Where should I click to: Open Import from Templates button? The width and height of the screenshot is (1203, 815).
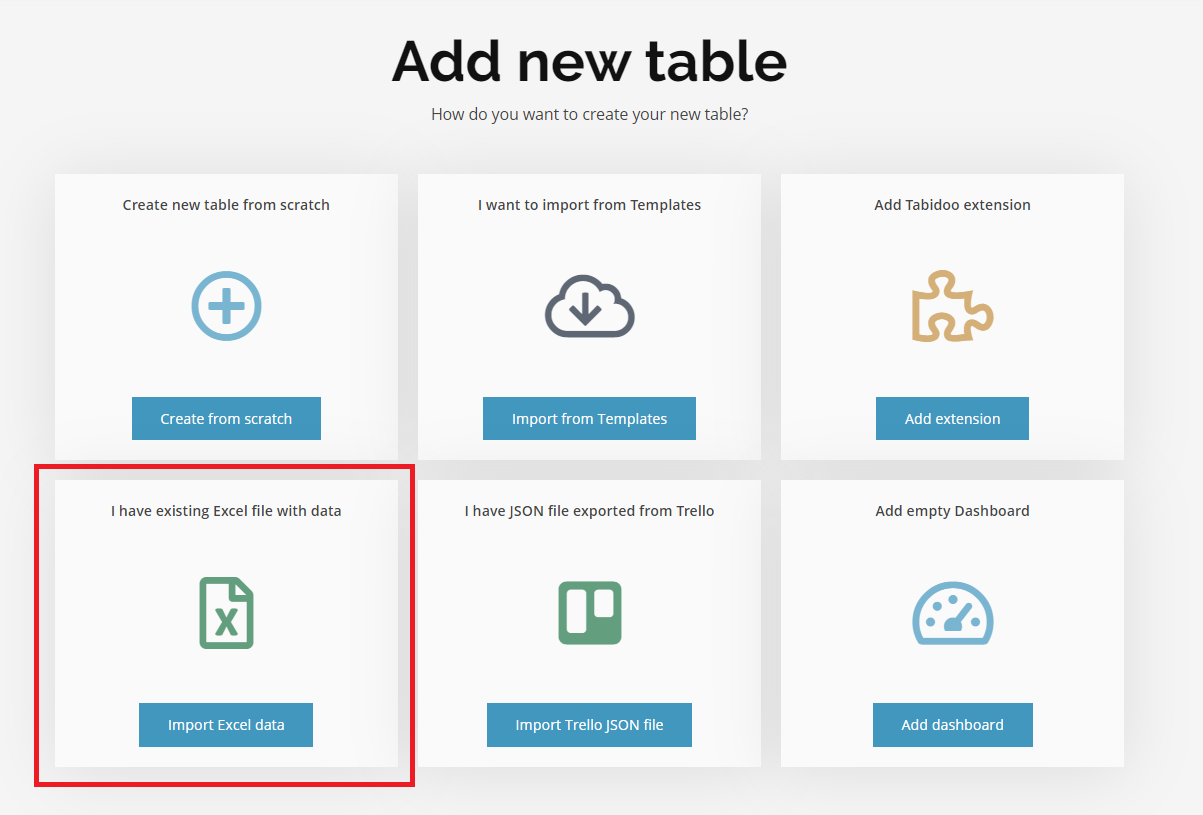tap(589, 419)
